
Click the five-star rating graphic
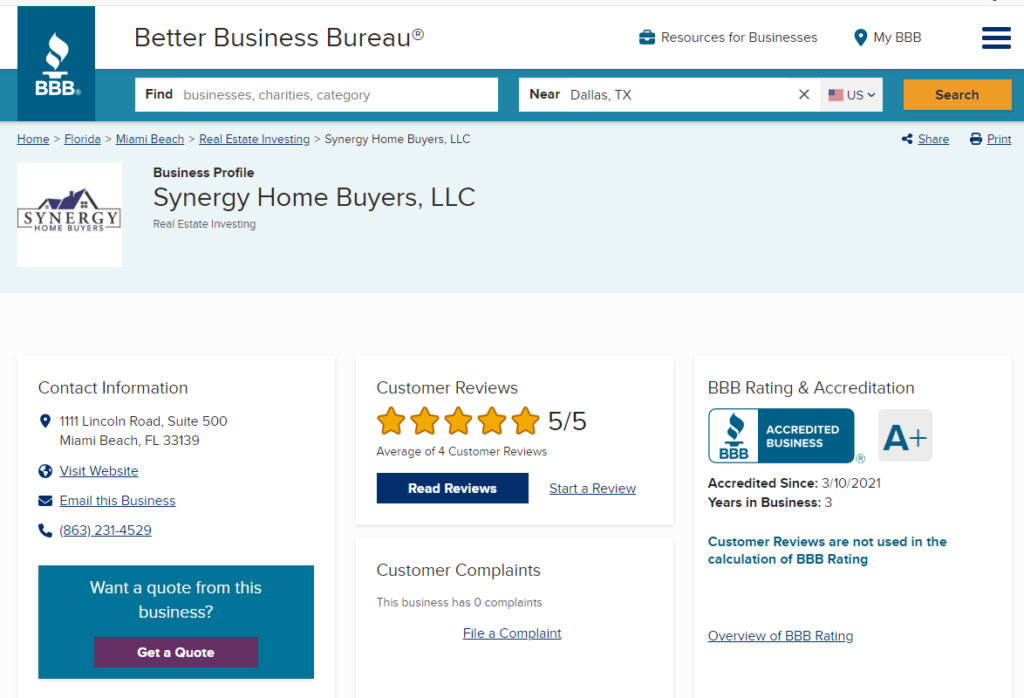[458, 421]
